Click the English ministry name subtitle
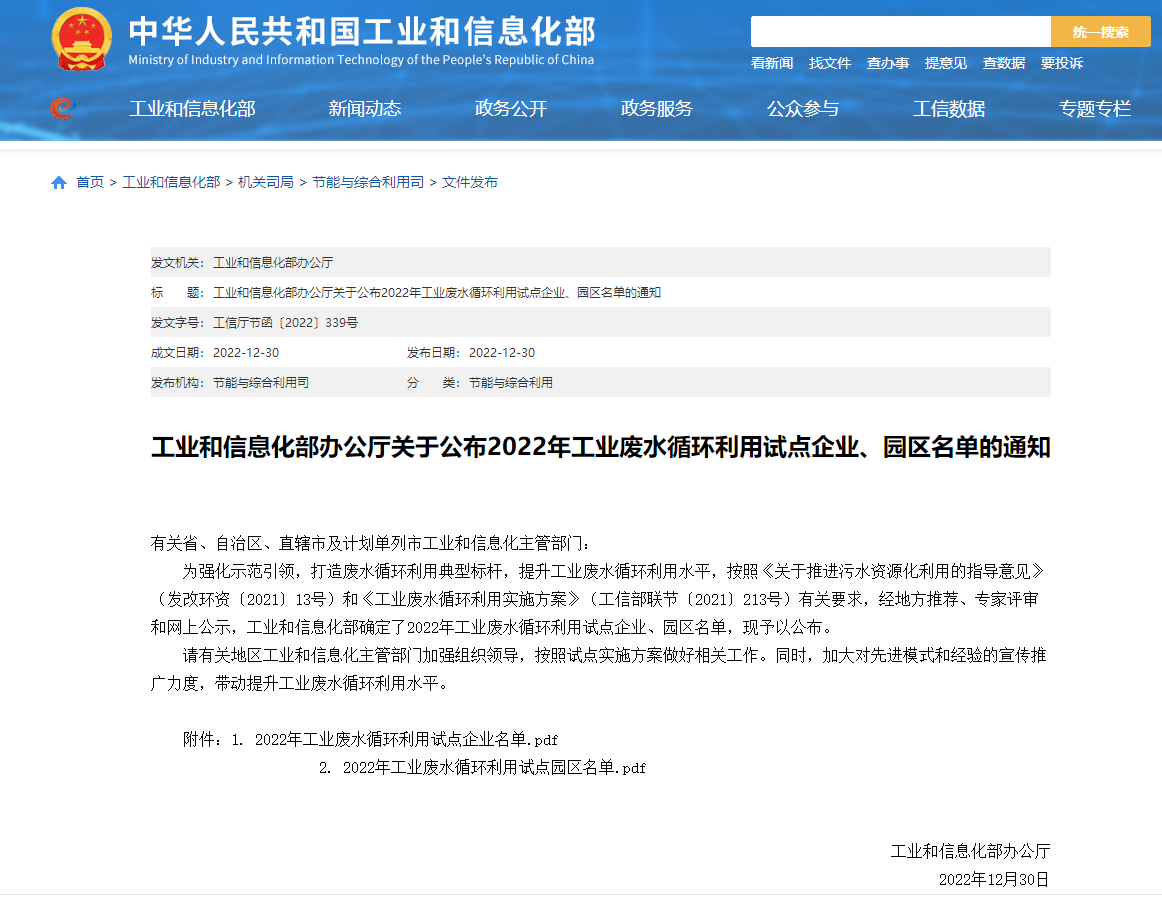The height and width of the screenshot is (902, 1162). pyautogui.click(x=361, y=60)
